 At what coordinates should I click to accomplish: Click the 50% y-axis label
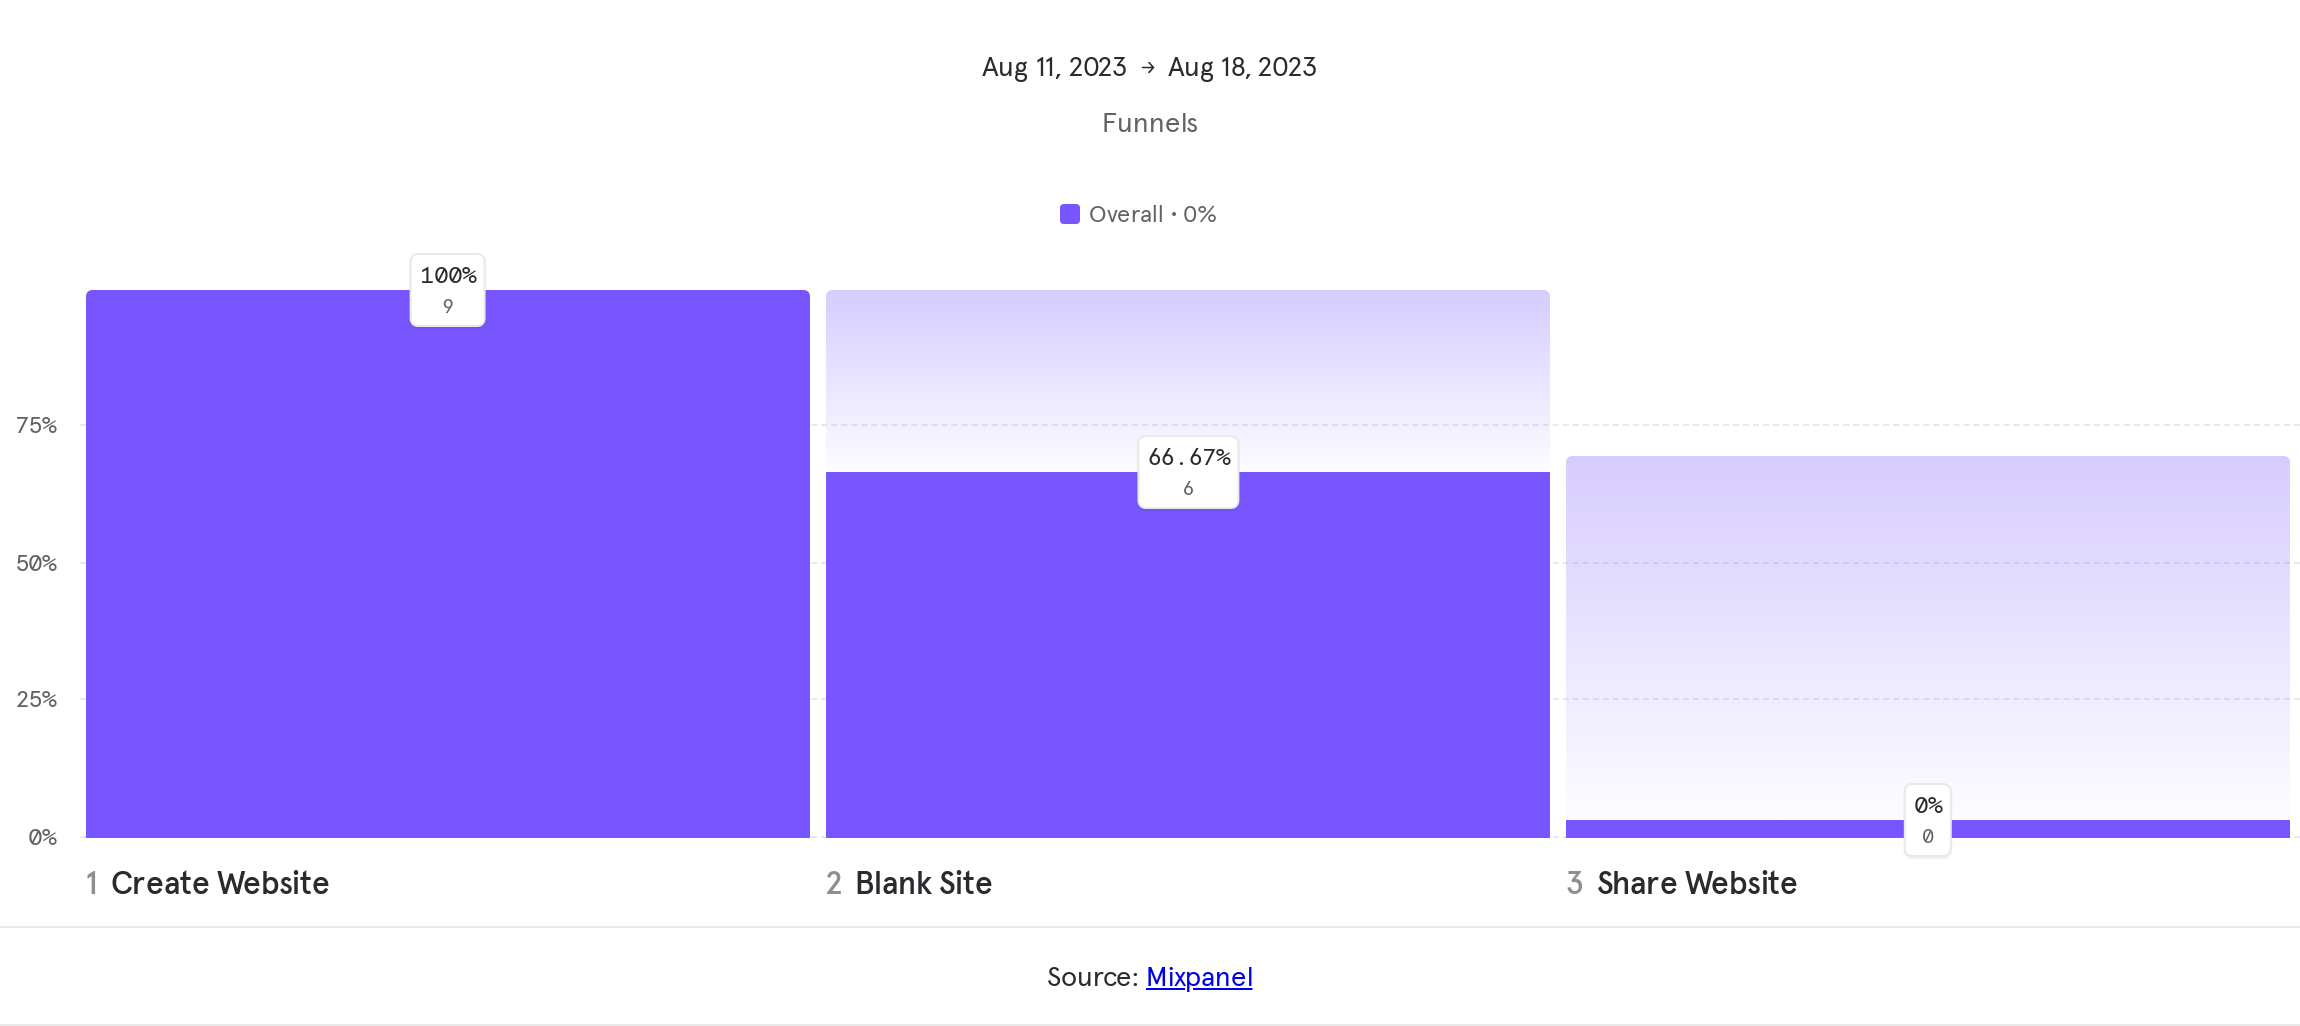[37, 563]
